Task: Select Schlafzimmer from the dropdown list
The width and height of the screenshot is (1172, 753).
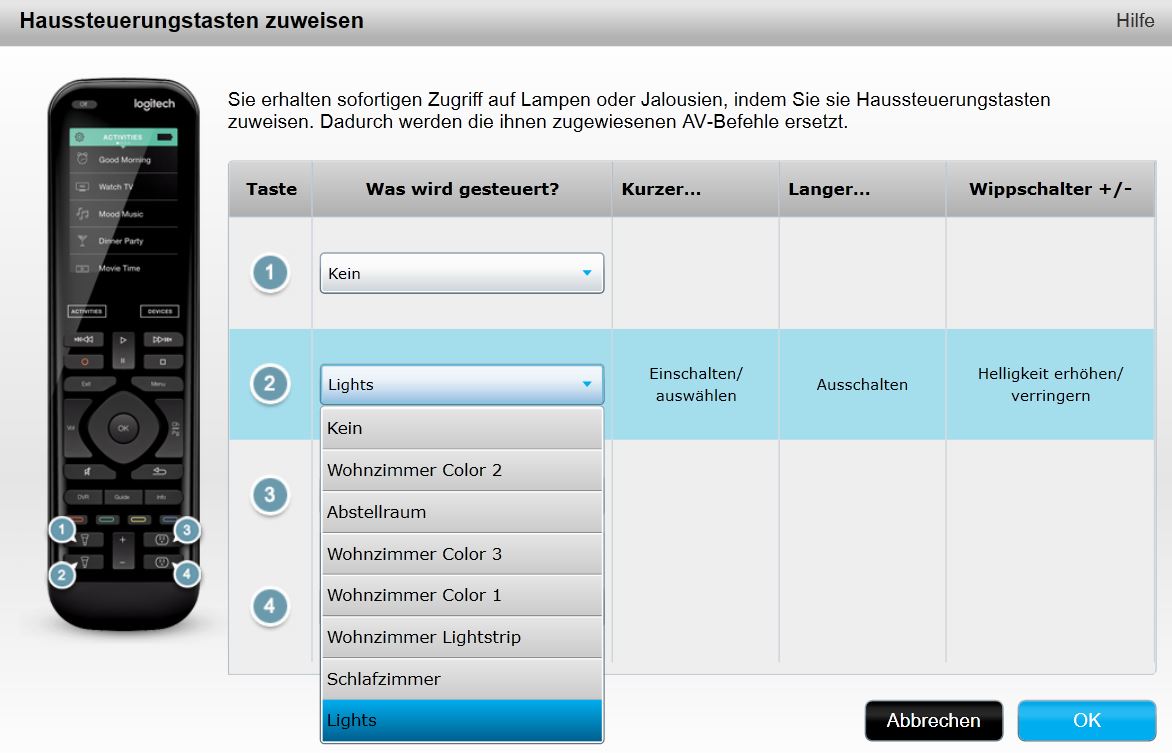Action: pos(462,679)
